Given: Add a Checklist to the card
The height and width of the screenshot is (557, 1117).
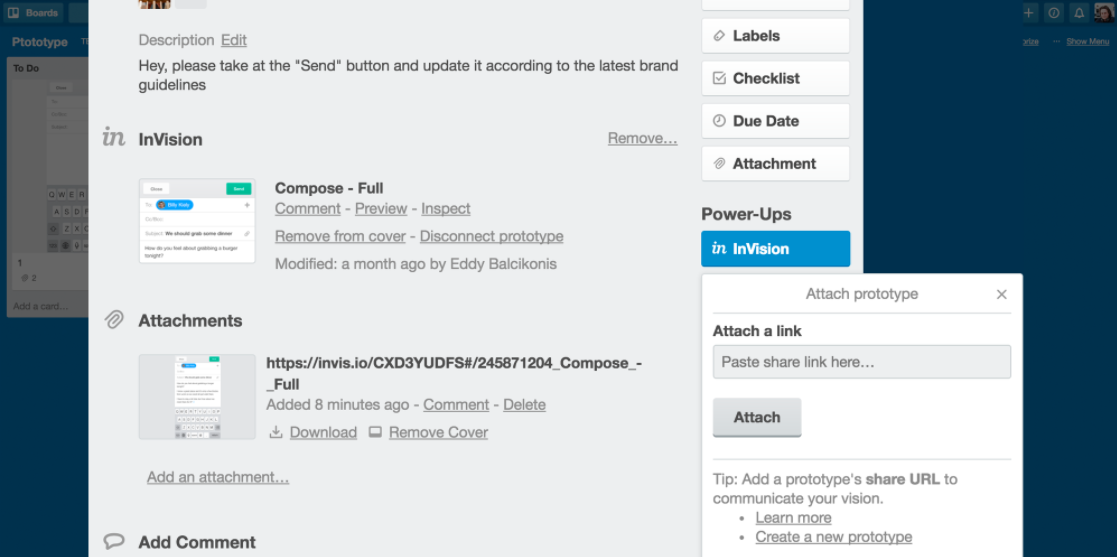Looking at the screenshot, I should (775, 78).
